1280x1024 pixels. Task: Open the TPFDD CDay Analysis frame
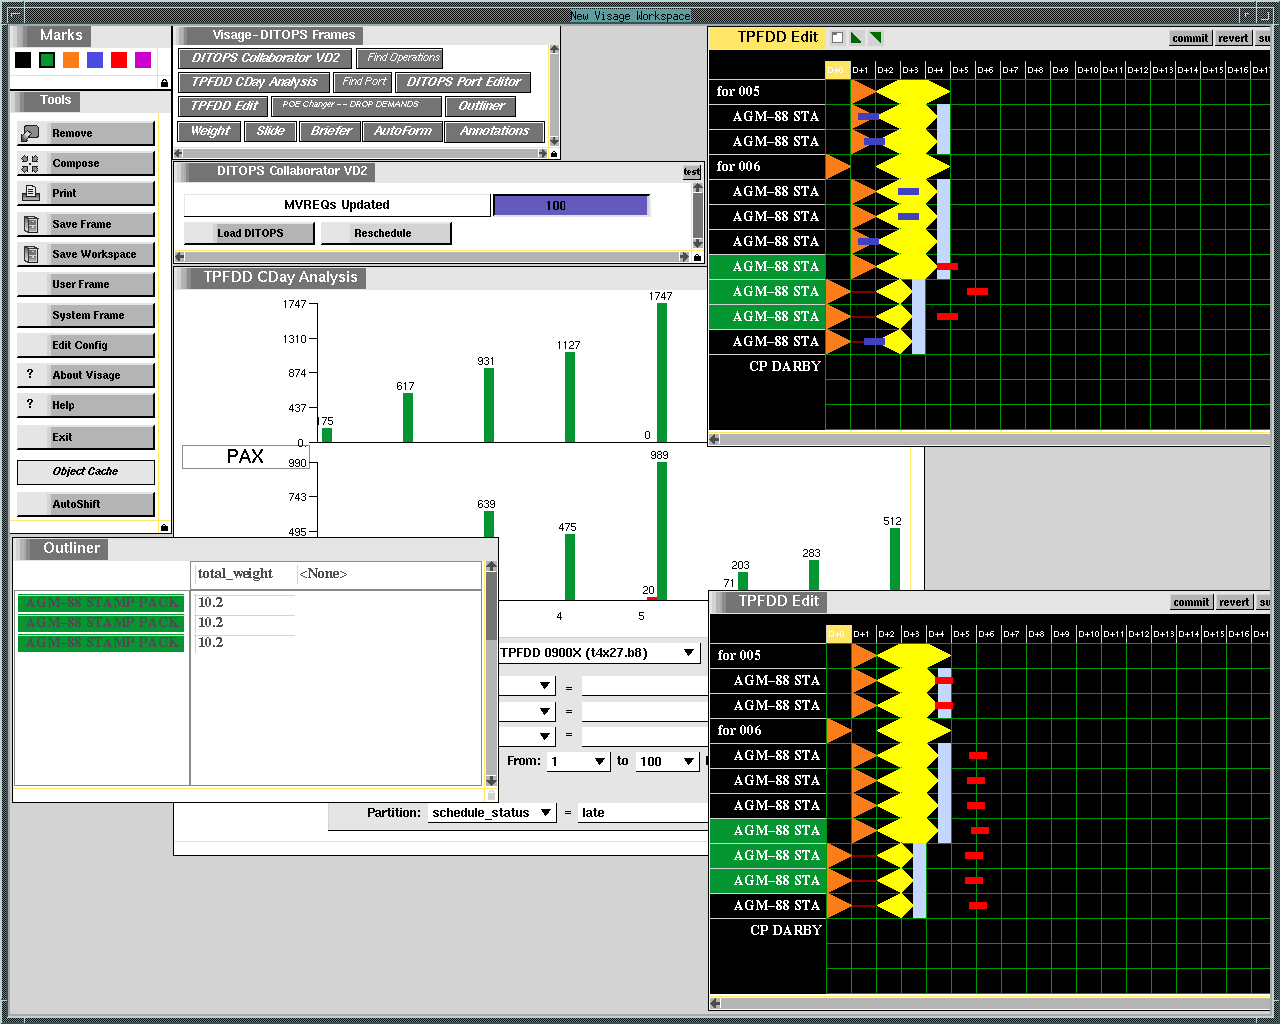254,82
